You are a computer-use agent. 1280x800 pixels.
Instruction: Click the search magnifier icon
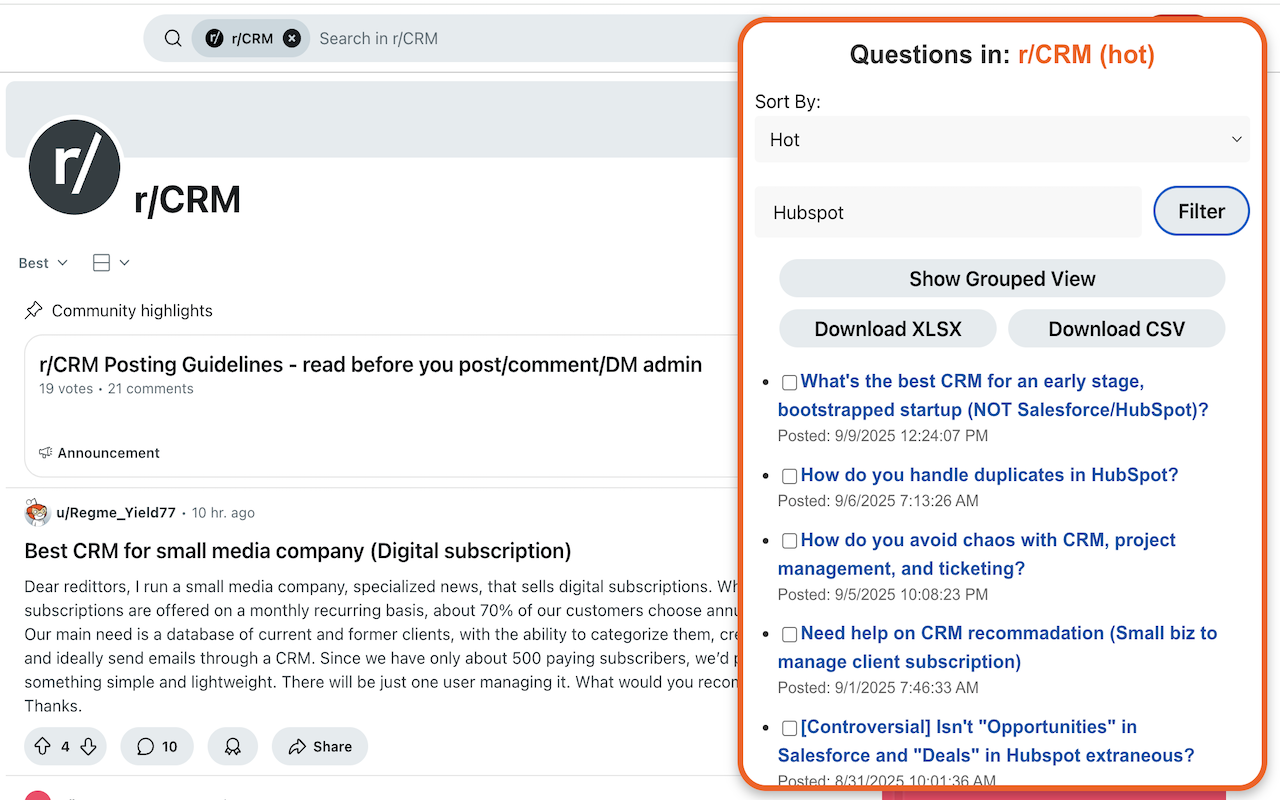point(173,39)
